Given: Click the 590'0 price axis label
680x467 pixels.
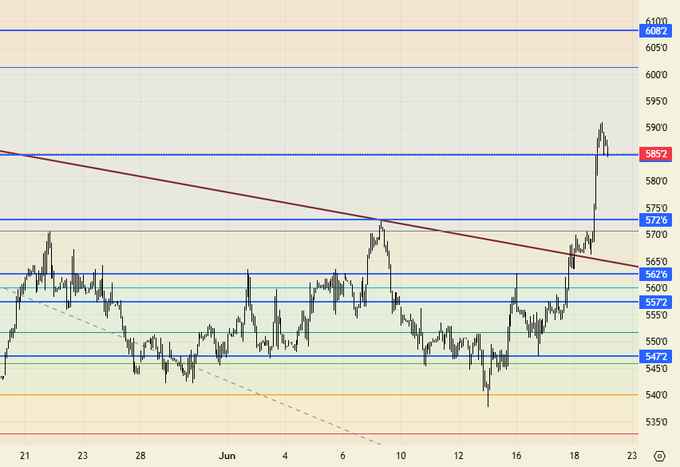Looking at the screenshot, I should pos(657,128).
